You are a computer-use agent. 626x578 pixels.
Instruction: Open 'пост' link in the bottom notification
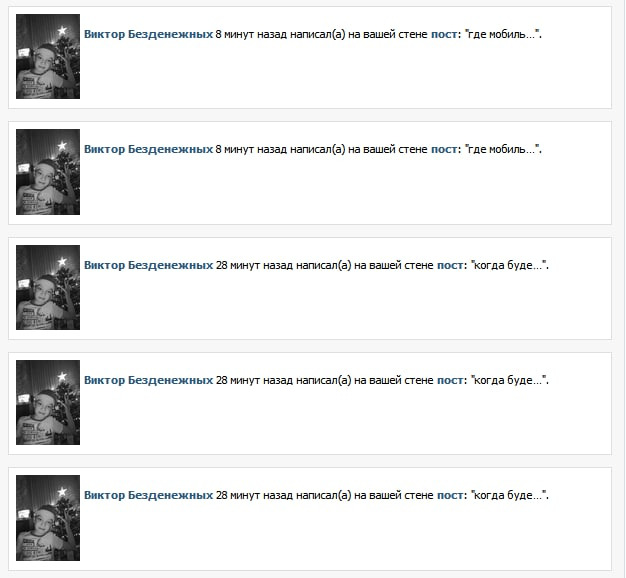tap(450, 495)
